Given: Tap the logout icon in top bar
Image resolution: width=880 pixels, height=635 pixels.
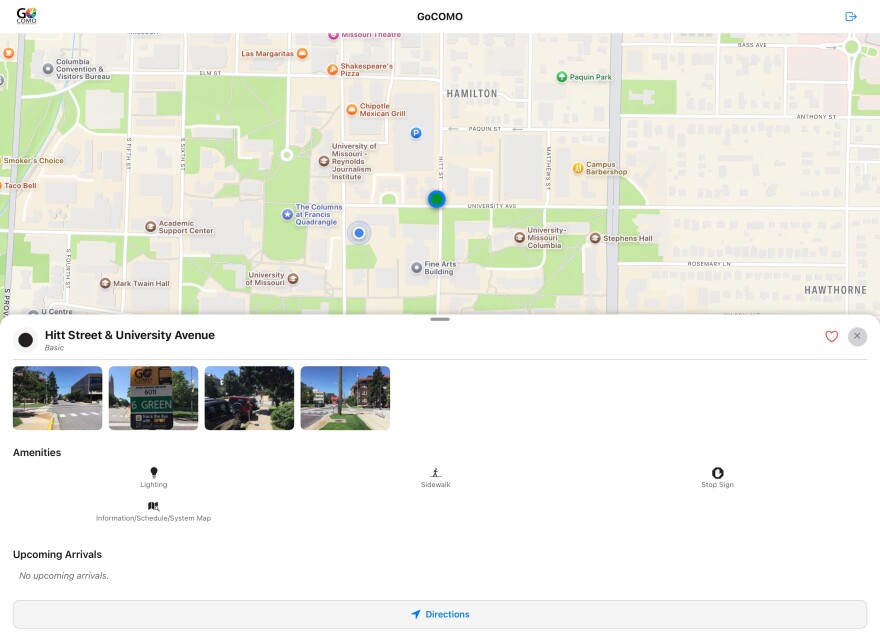Looking at the screenshot, I should tap(851, 17).
